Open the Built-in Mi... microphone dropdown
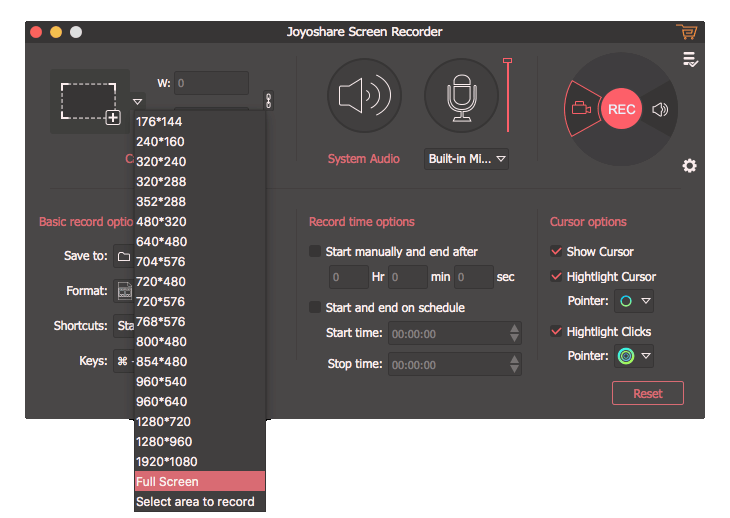The image size is (730, 518). (x=466, y=159)
